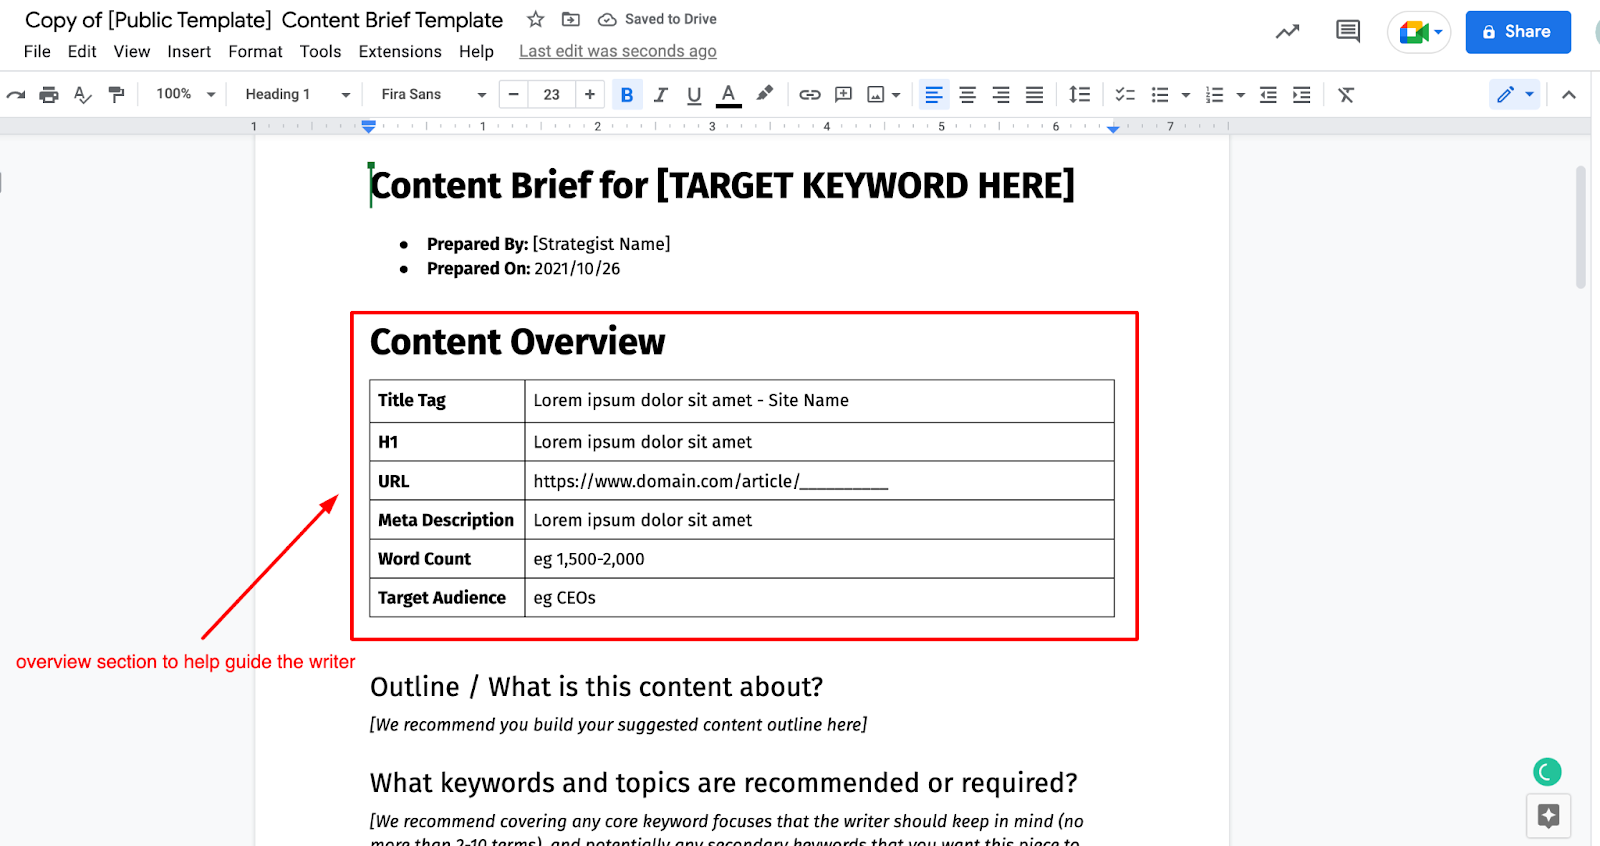1600x846 pixels.
Task: Insert image toolbar icon
Action: coord(876,95)
